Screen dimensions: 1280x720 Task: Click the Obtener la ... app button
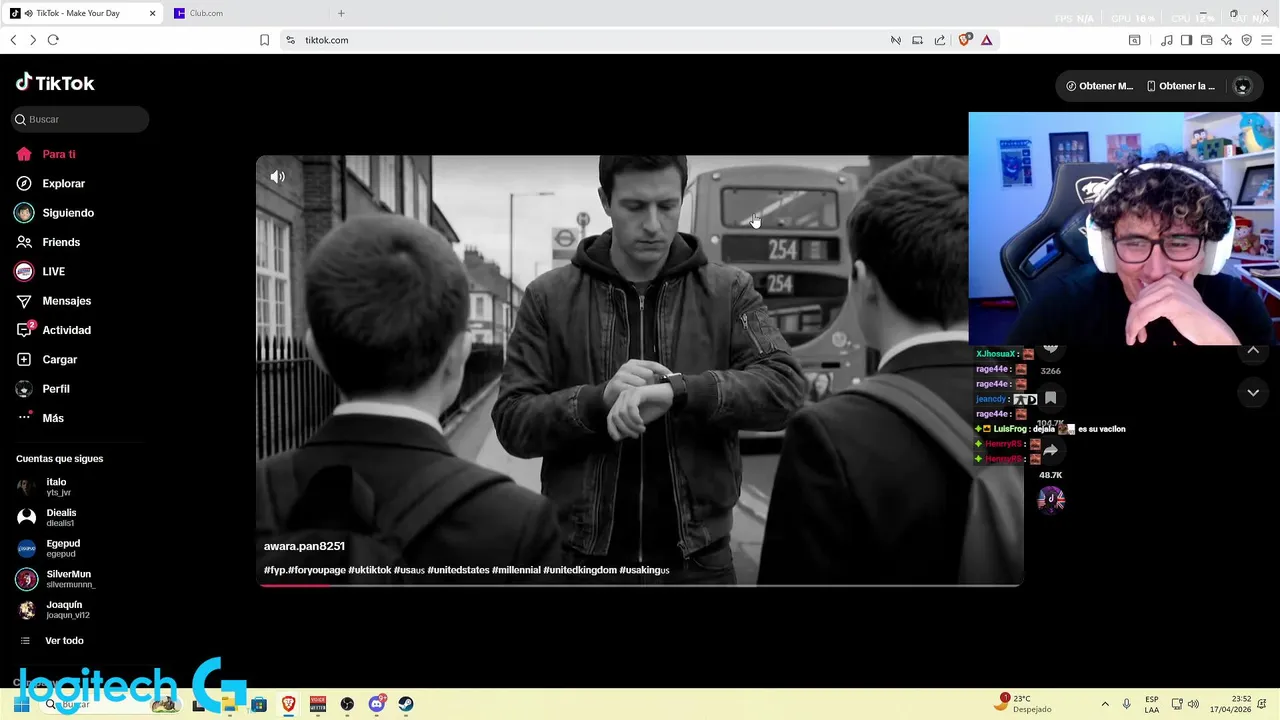point(1181,86)
